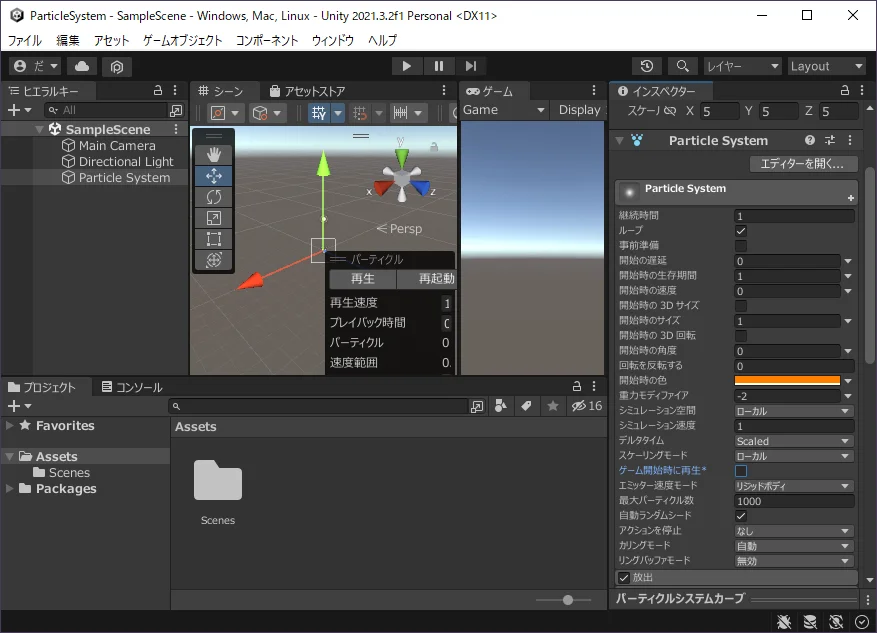
Task: Toggle the ゲーム開始時に再生 checkbox
Action: pos(741,471)
